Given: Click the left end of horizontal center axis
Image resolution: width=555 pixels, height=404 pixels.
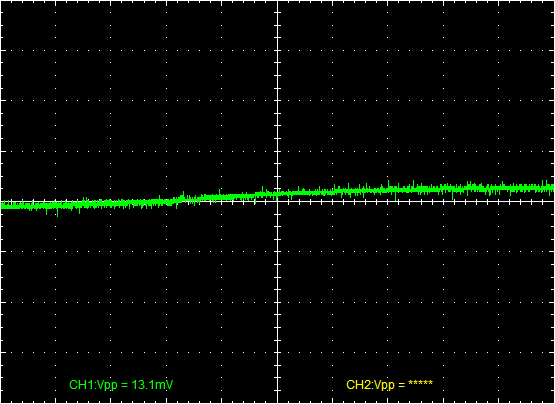Looking at the screenshot, I should (1, 201).
